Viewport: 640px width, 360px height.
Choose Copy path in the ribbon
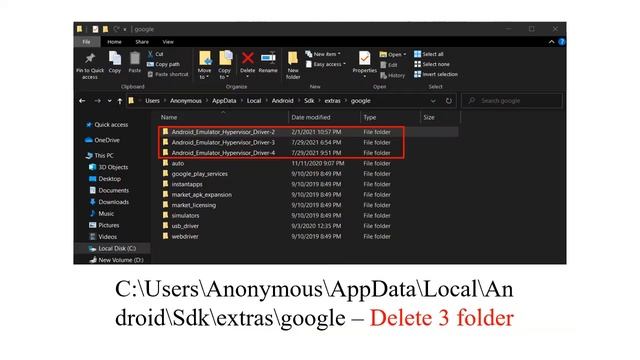[x=163, y=64]
